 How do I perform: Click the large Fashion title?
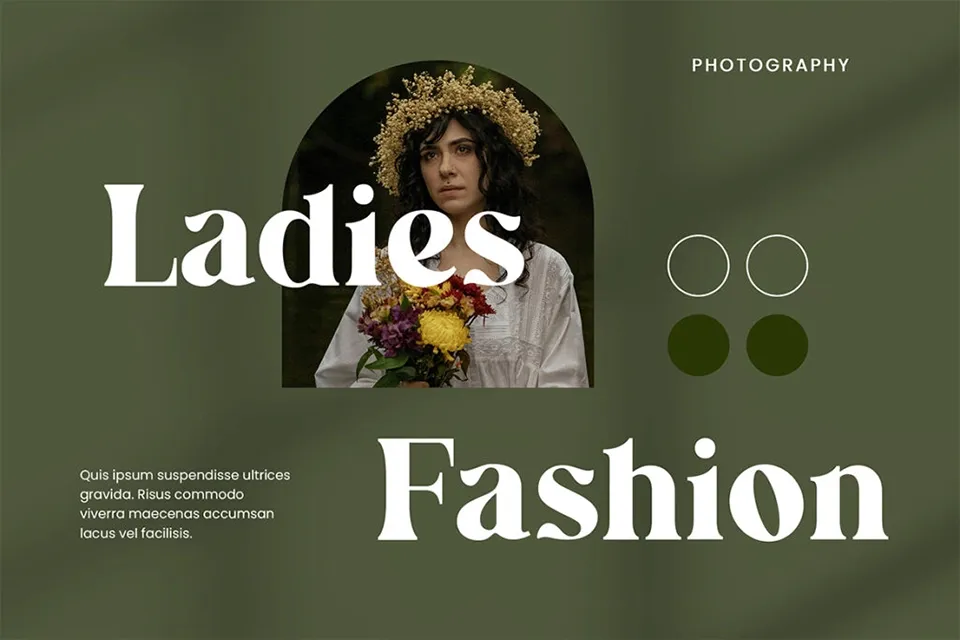click(633, 490)
